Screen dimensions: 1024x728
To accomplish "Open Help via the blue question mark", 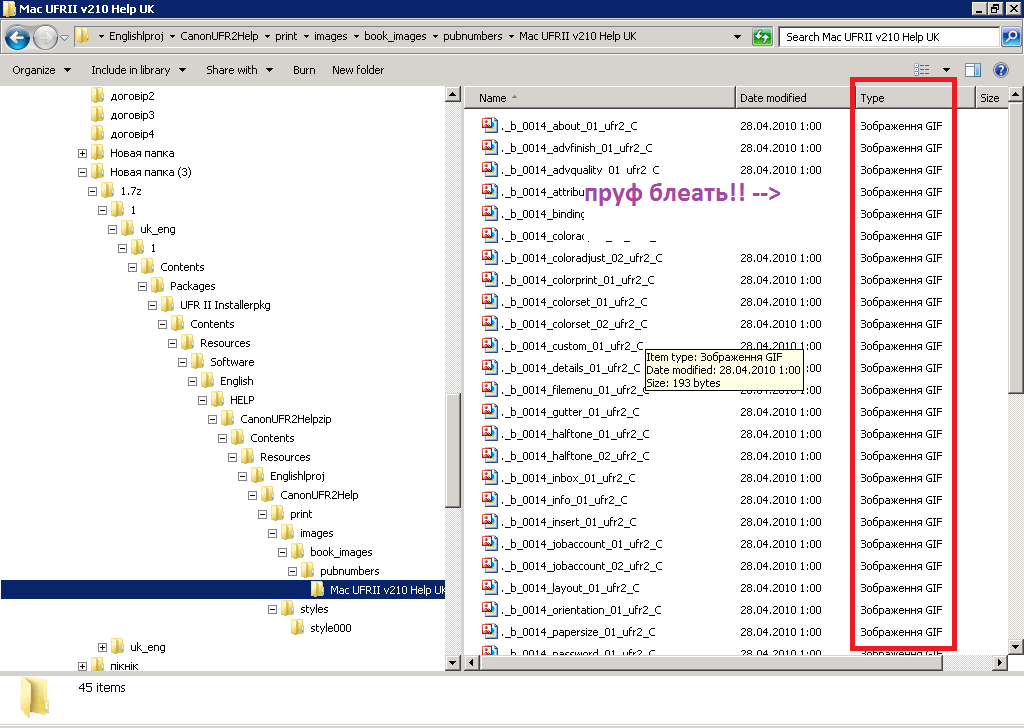I will click(1000, 70).
